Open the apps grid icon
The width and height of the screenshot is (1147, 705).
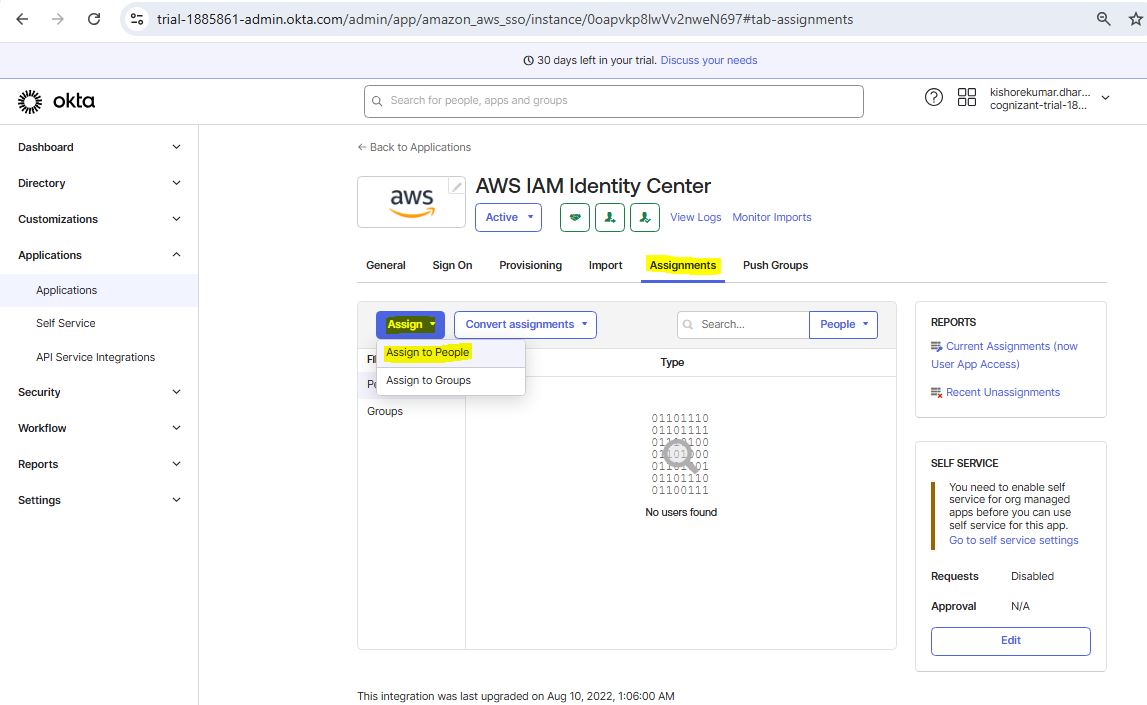[x=967, y=97]
